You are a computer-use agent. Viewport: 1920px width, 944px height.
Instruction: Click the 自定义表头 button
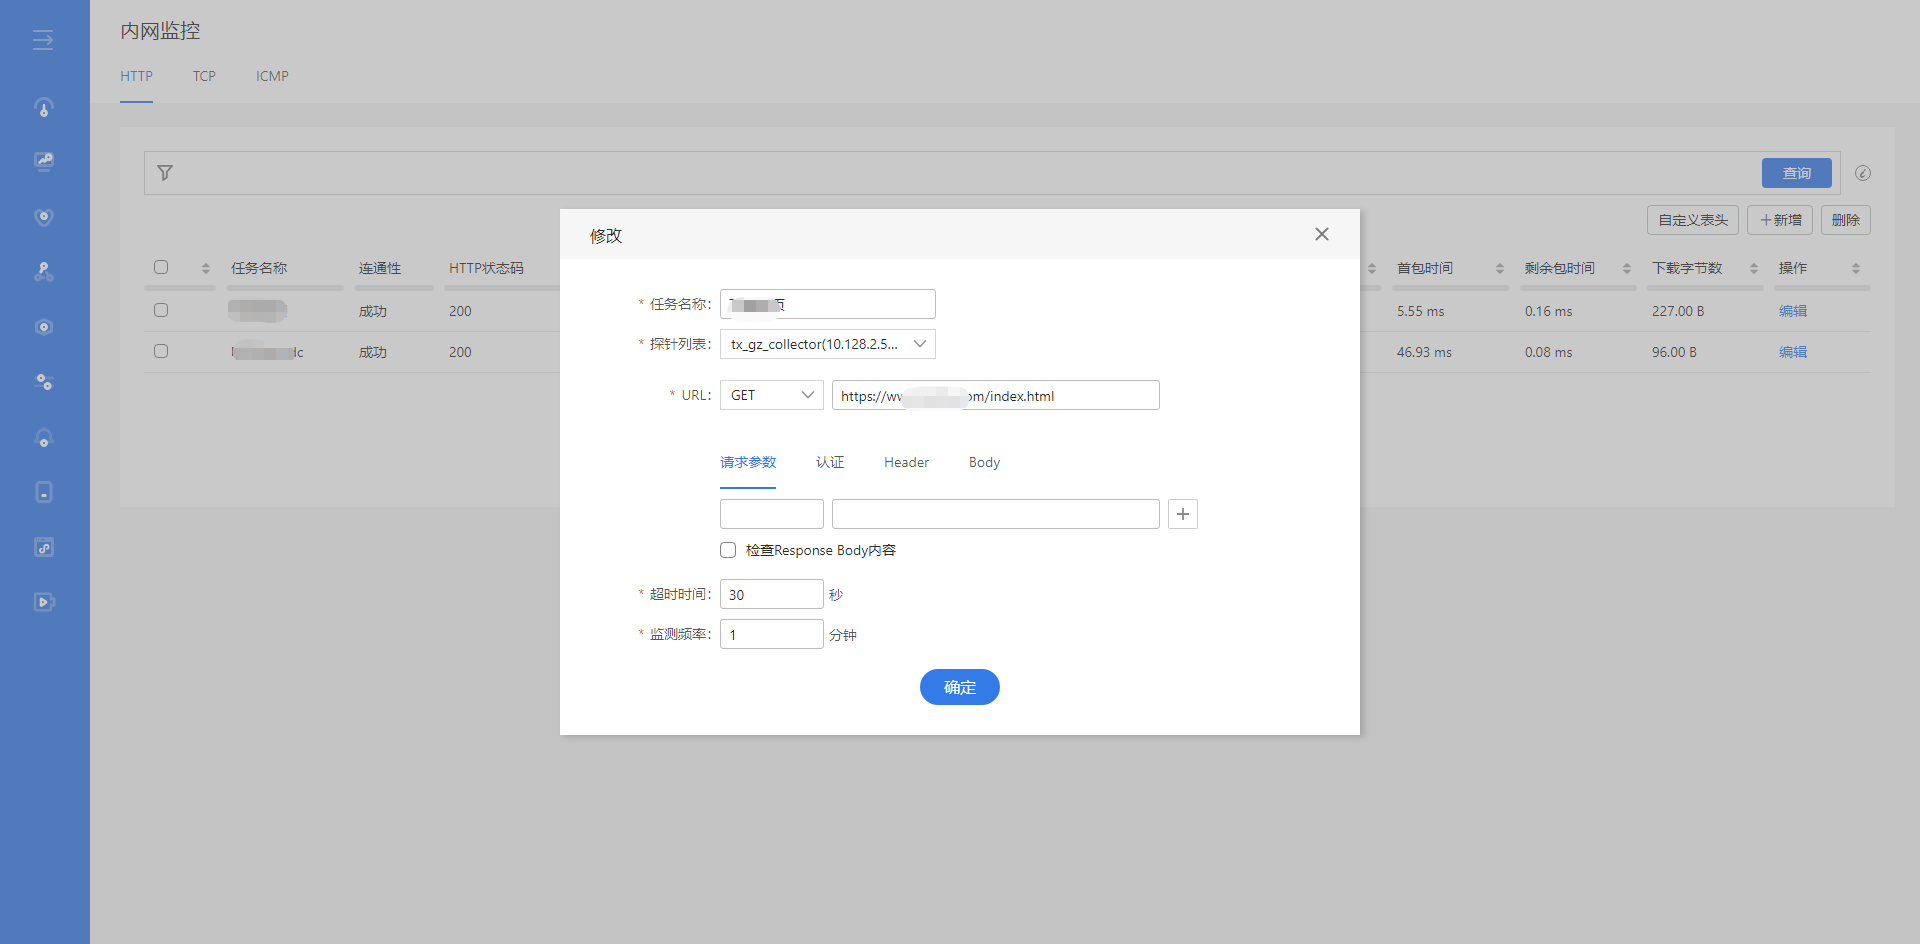[x=1693, y=220]
